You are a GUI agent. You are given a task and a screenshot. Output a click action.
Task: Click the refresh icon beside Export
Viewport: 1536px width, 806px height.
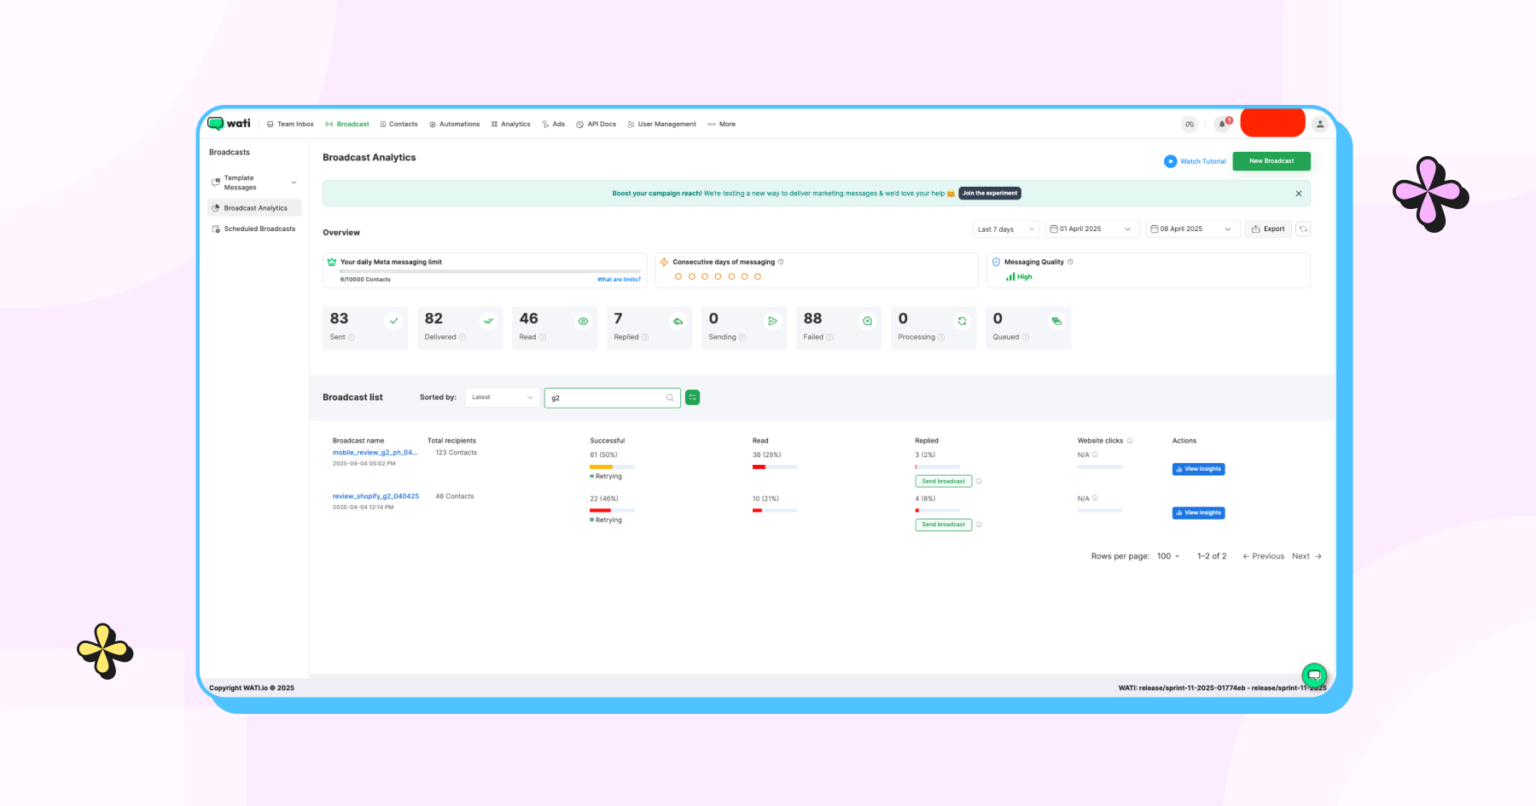(x=1303, y=229)
